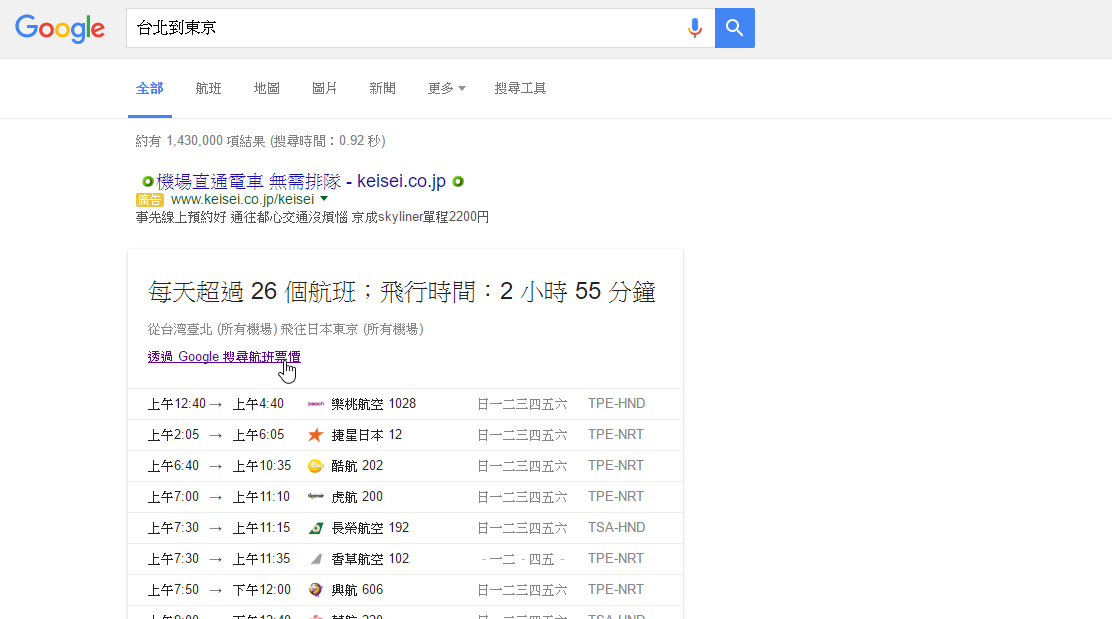Switch to the 地圖 tab
Viewport: 1112px width, 619px height.
click(266, 88)
